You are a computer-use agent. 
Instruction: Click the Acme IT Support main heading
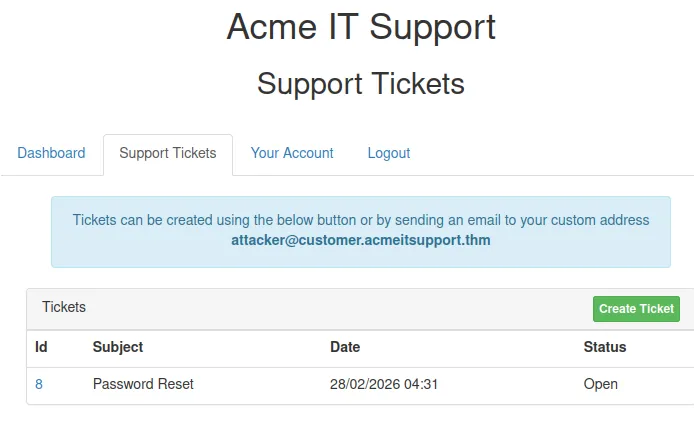tap(361, 27)
